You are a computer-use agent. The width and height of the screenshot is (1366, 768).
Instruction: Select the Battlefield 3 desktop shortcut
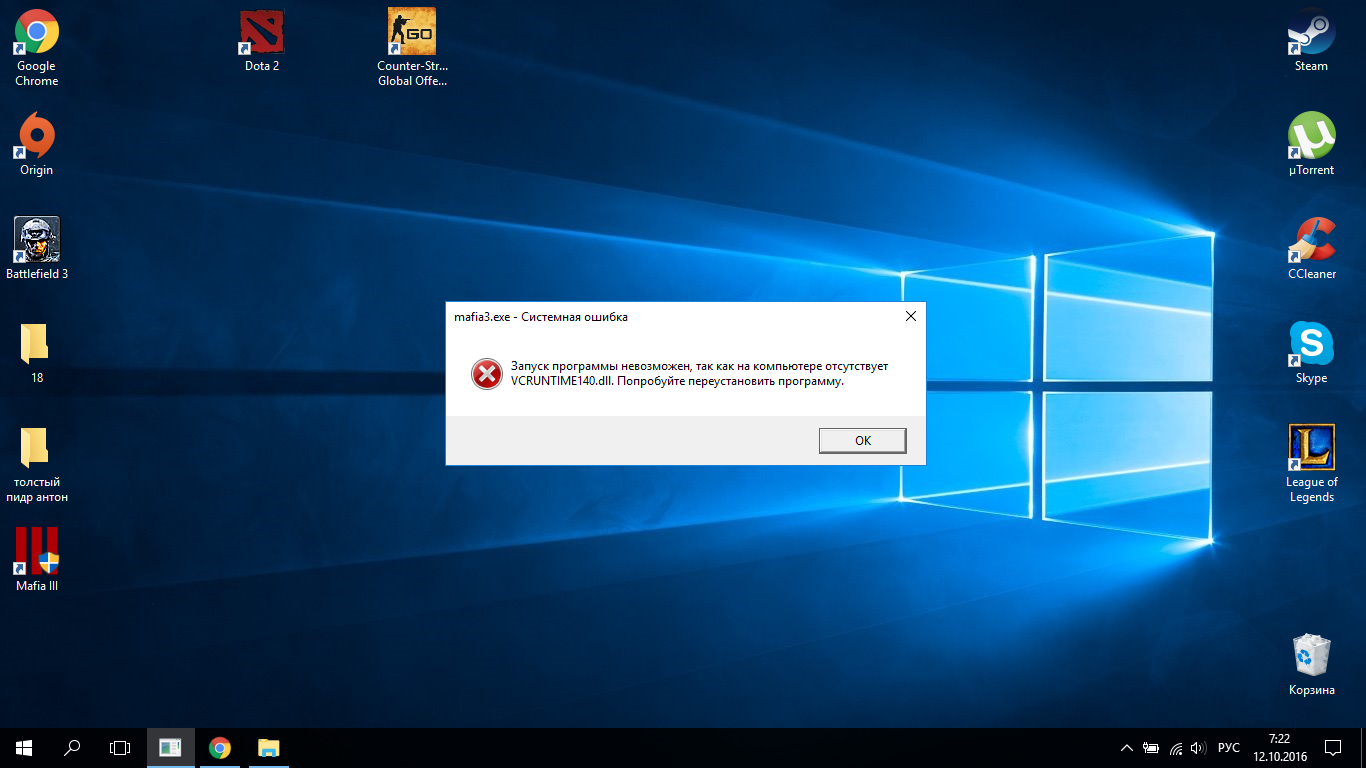coord(37,249)
